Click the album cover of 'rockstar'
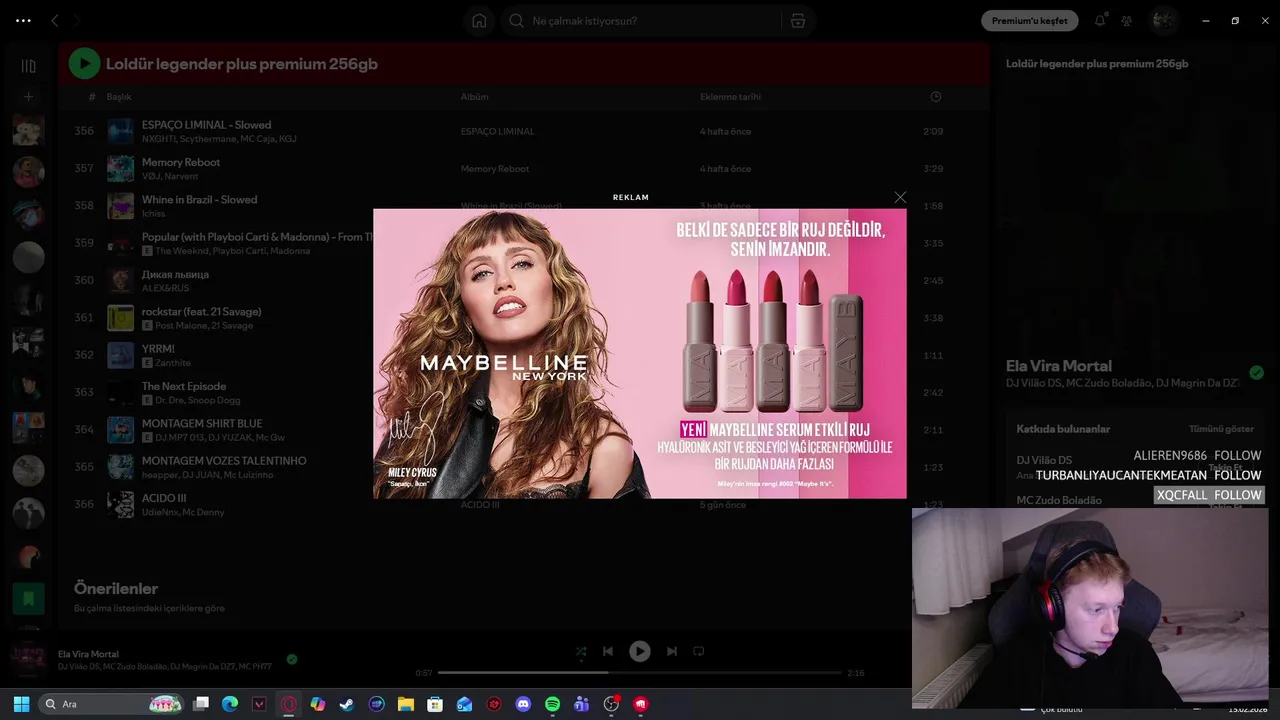The image size is (1280, 720). pyautogui.click(x=121, y=318)
